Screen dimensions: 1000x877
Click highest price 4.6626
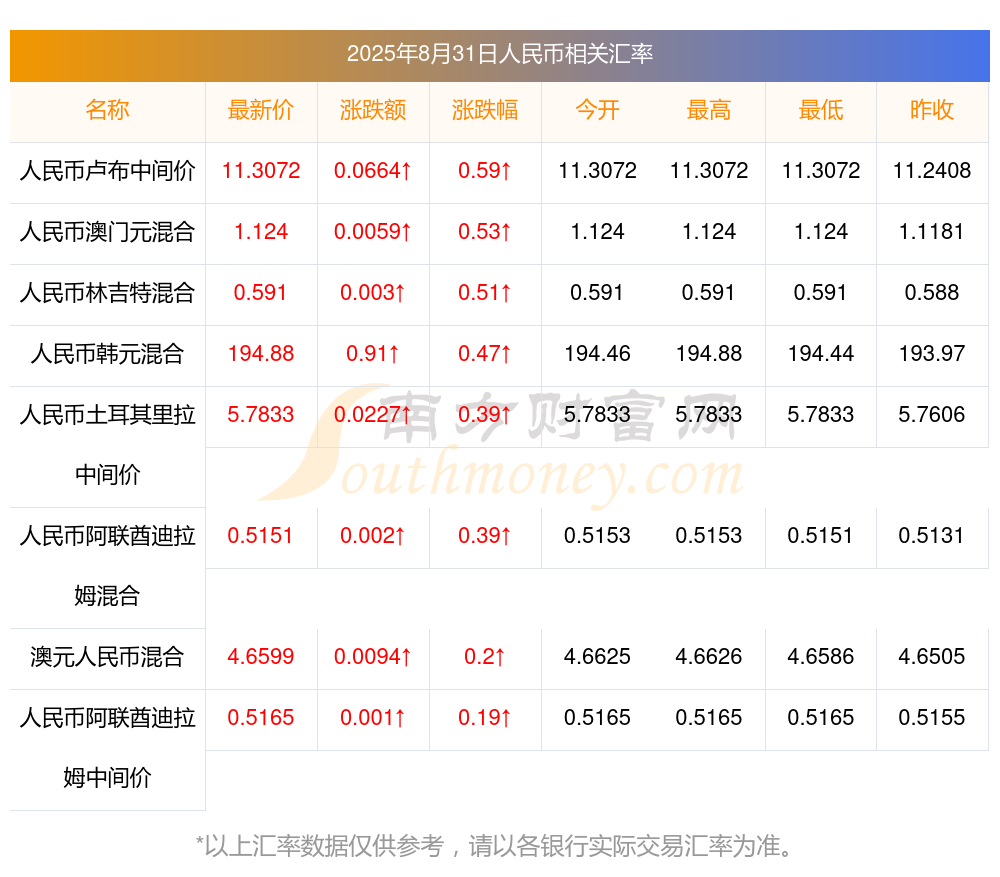(x=709, y=656)
